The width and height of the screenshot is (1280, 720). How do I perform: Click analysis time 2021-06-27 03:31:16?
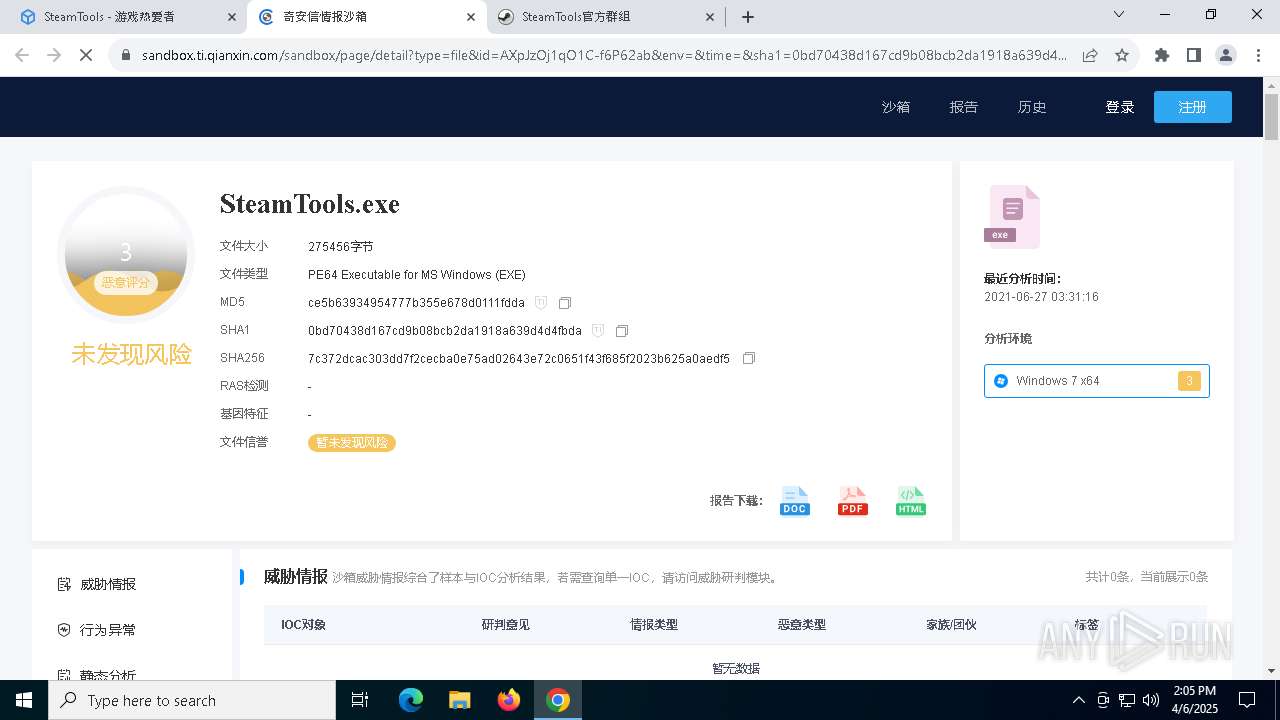(x=1041, y=297)
